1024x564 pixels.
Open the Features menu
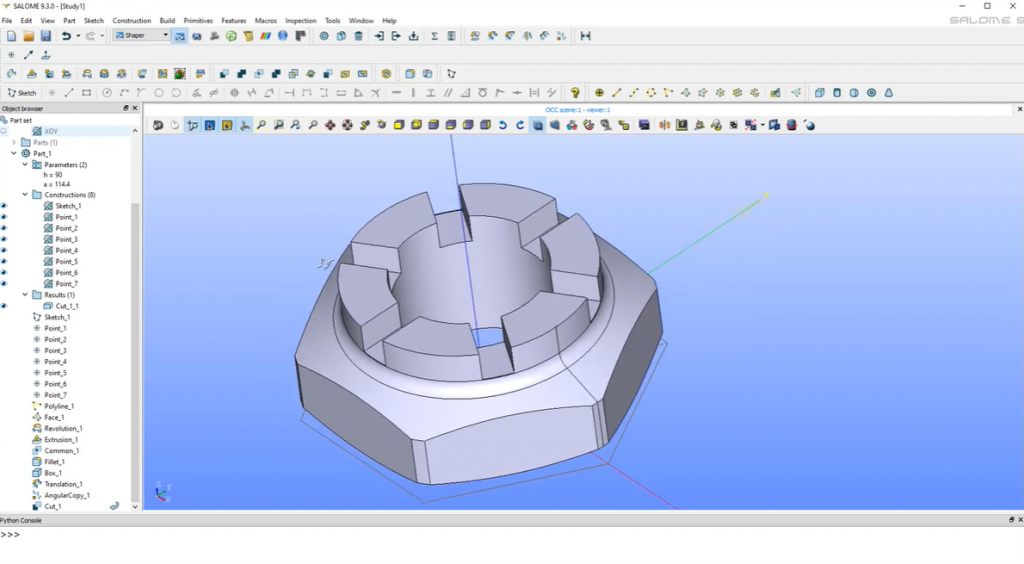pos(233,20)
